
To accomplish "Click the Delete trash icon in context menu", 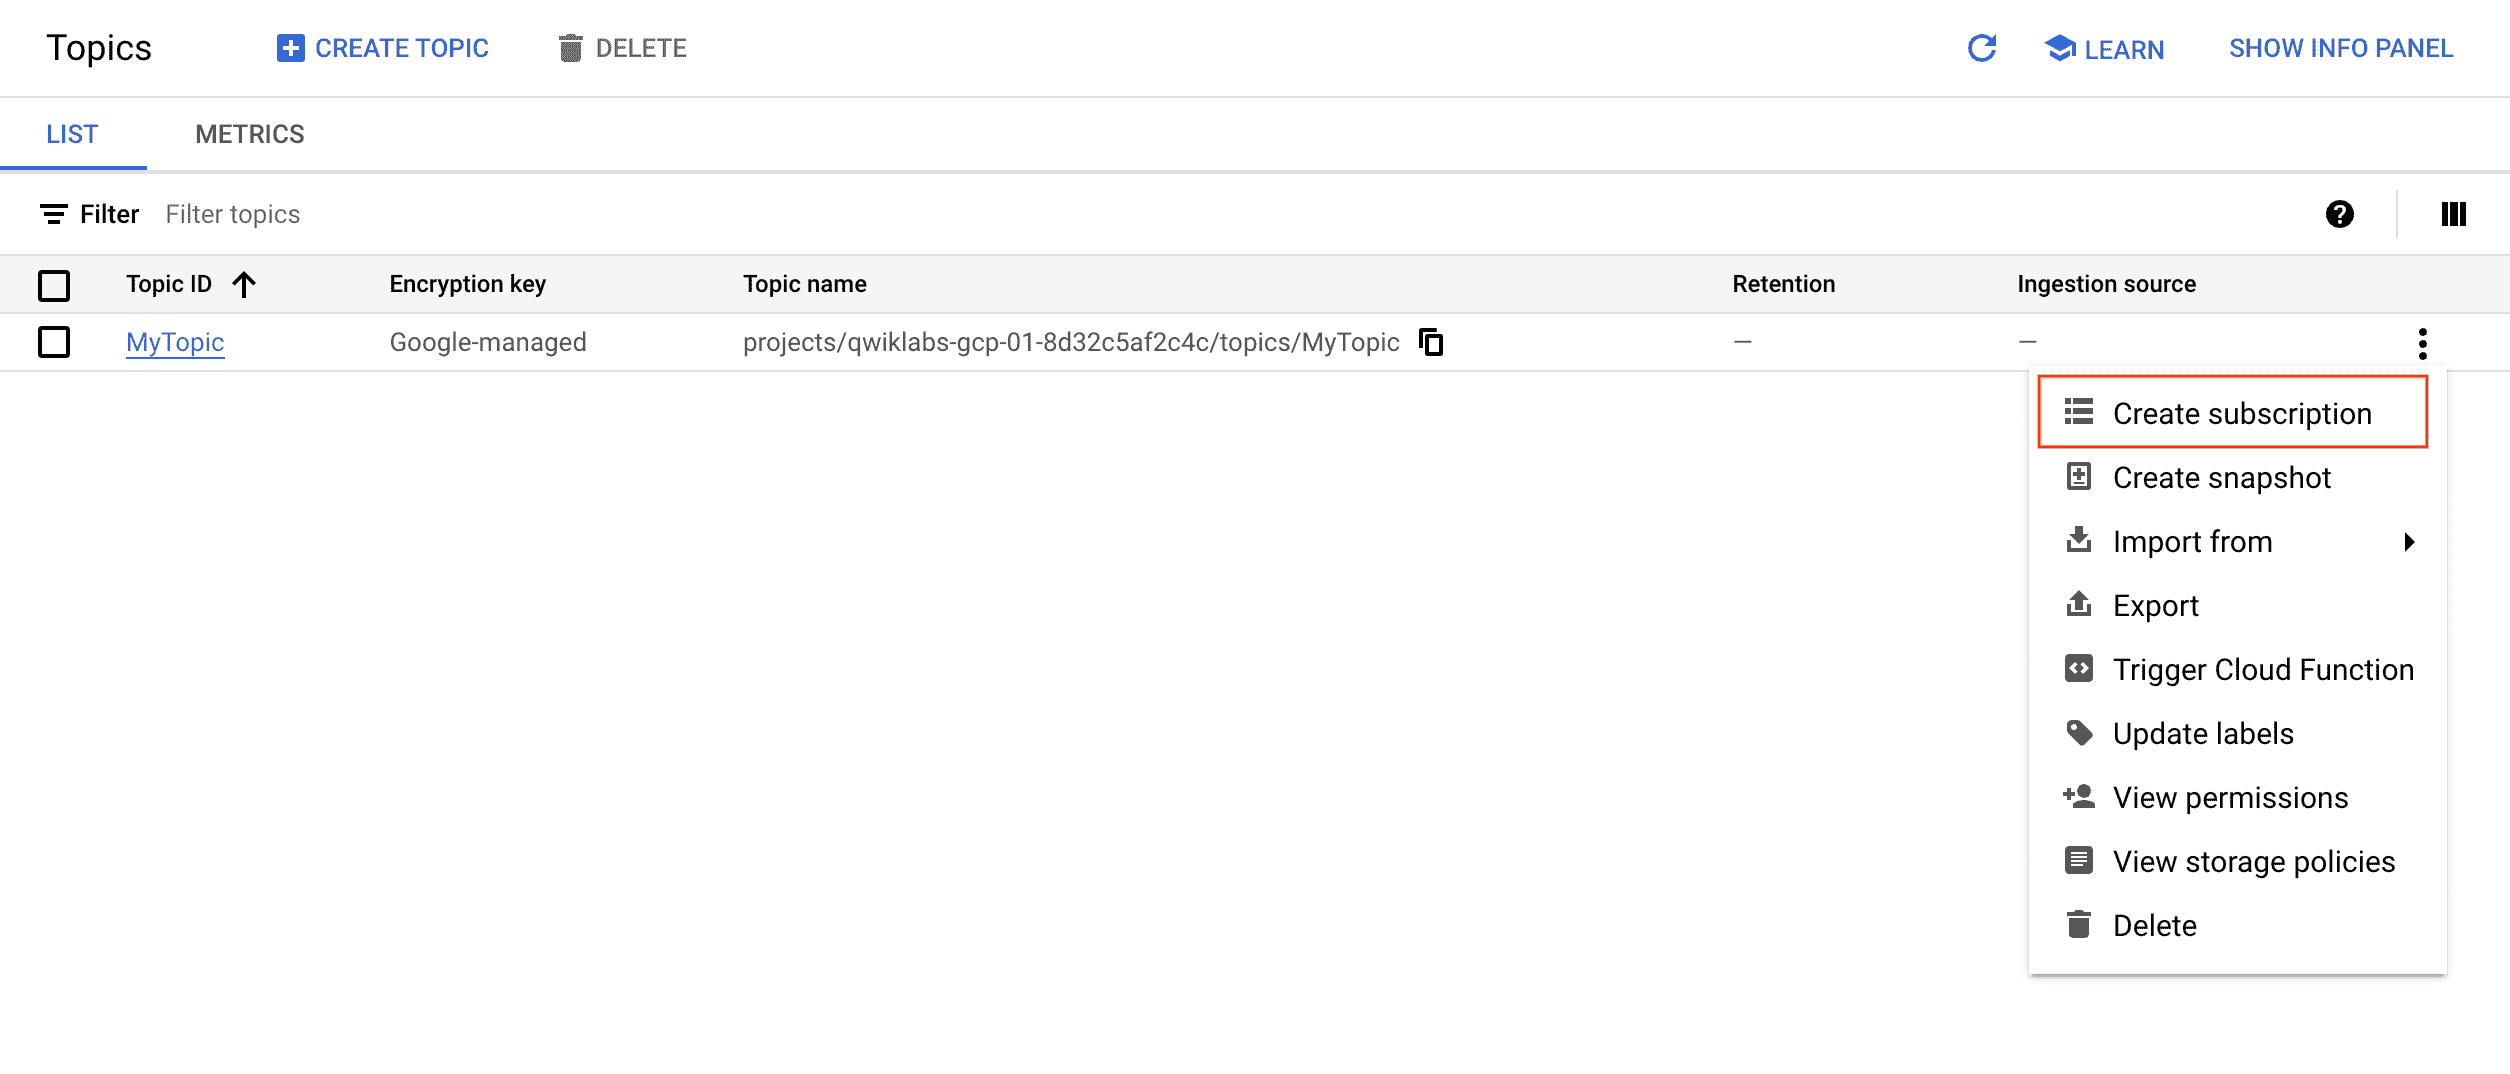I will 2079,924.
